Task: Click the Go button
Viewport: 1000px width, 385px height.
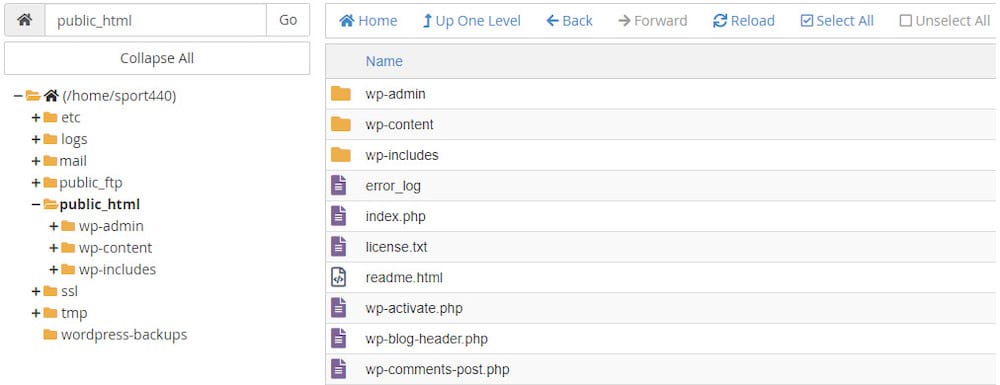Action: (x=288, y=20)
